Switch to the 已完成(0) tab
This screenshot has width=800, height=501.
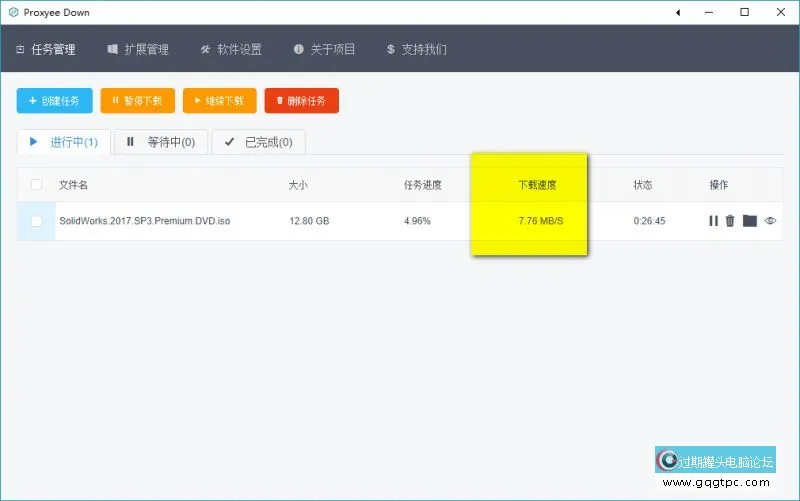[x=258, y=142]
